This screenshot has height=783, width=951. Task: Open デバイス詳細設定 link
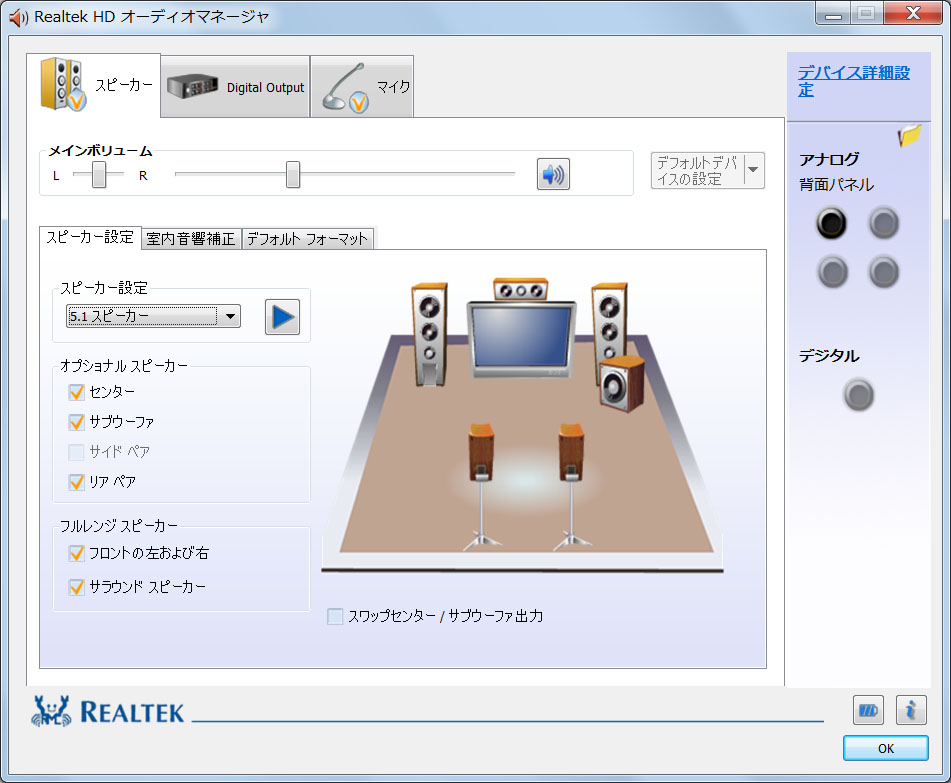[853, 81]
